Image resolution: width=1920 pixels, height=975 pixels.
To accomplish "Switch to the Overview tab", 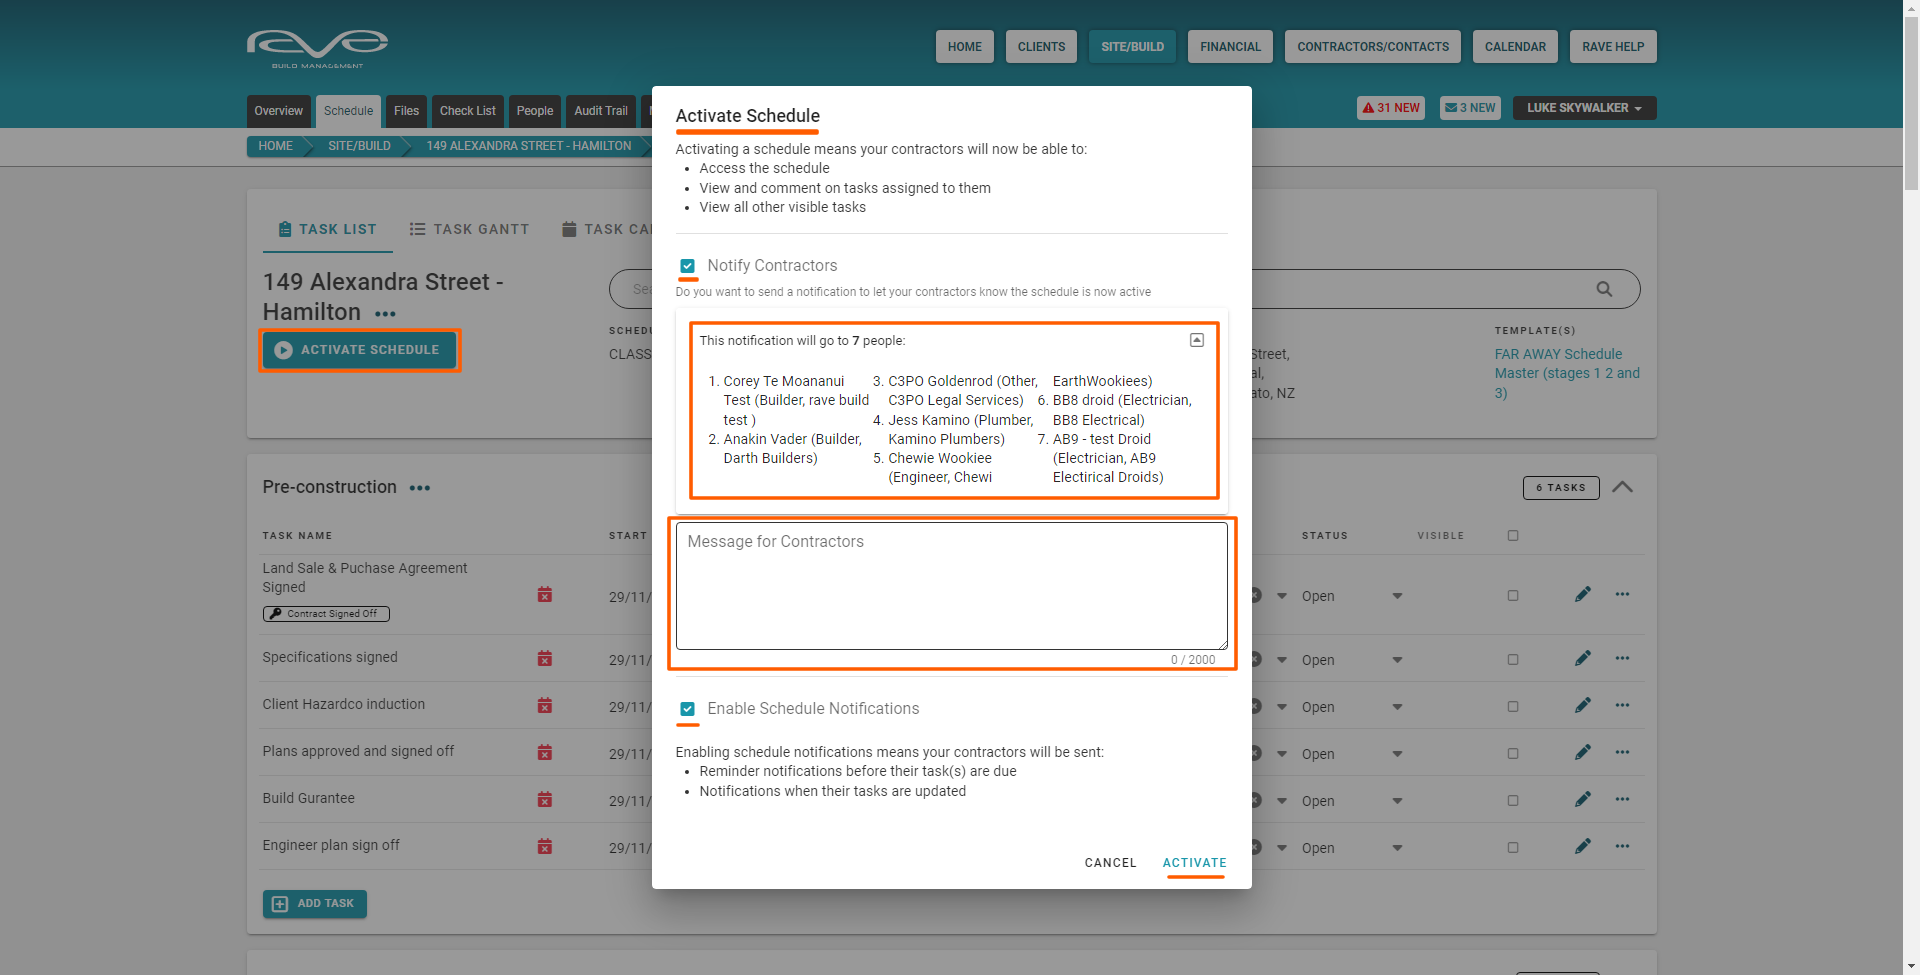I will point(278,111).
